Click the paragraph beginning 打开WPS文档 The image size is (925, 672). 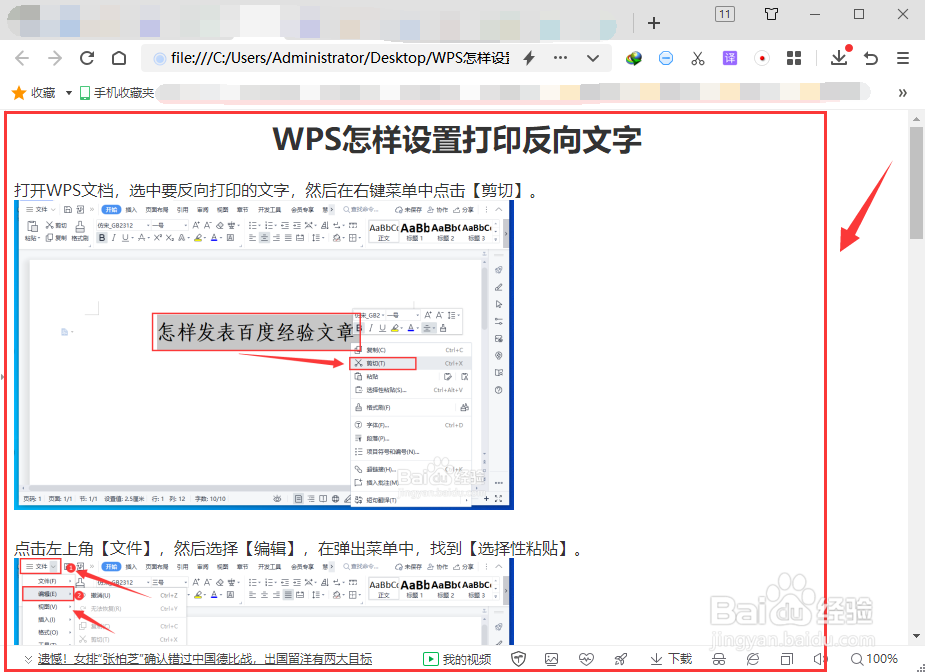pyautogui.click(x=276, y=191)
